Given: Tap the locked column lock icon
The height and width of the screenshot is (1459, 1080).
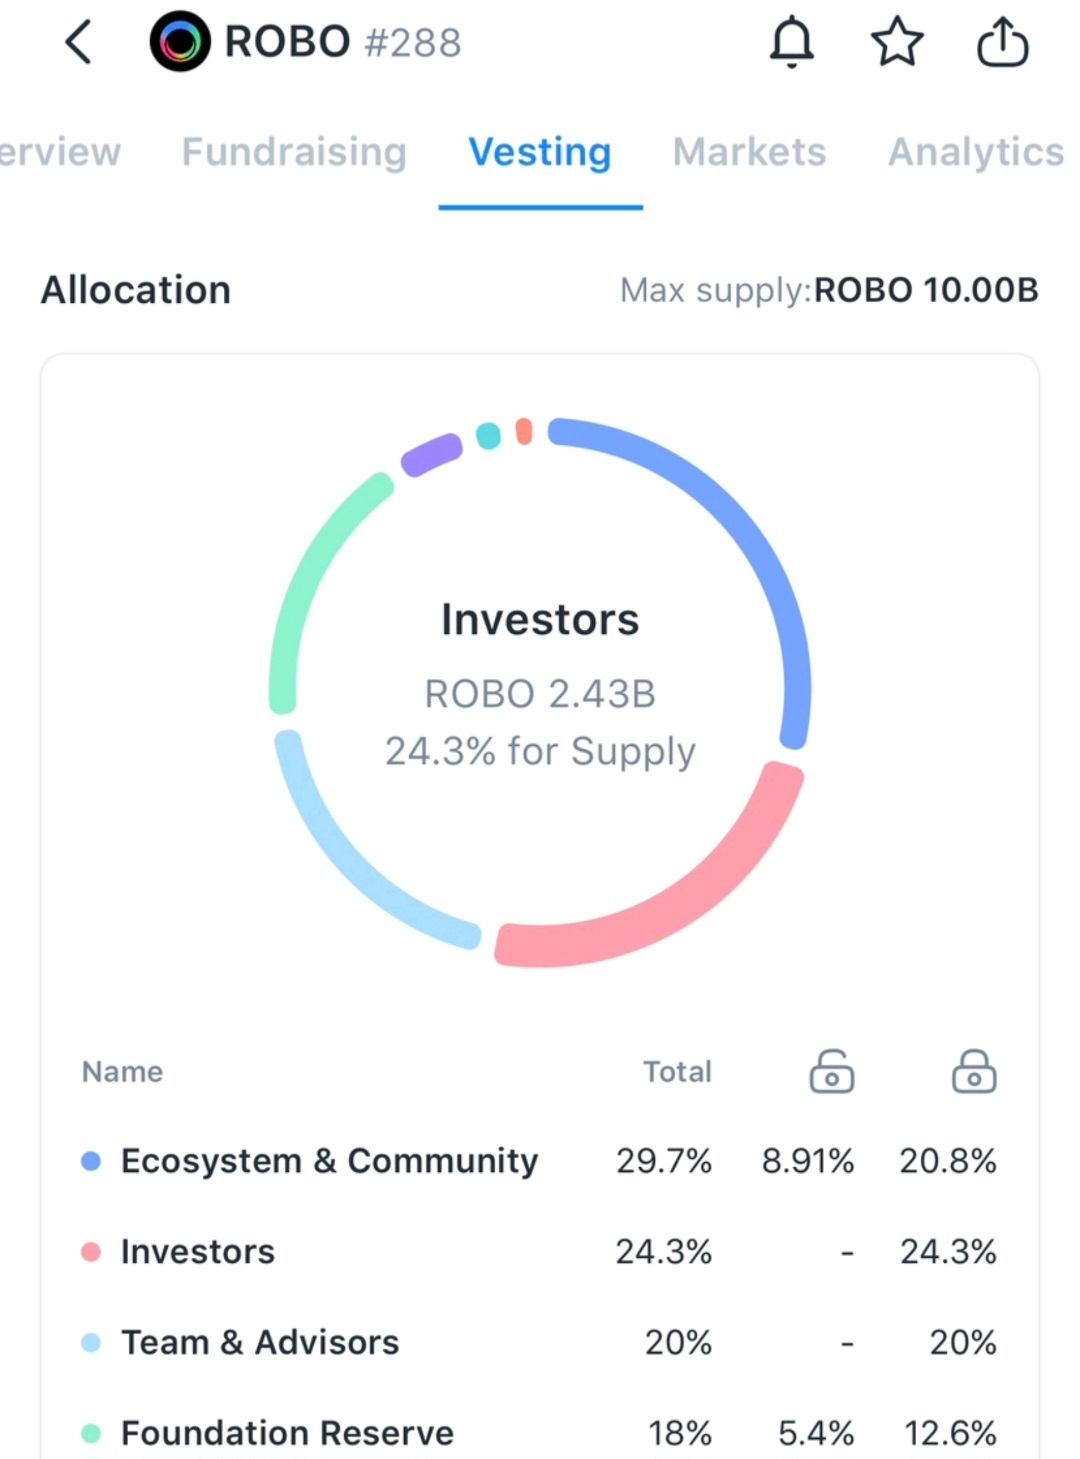Looking at the screenshot, I should coord(973,1071).
